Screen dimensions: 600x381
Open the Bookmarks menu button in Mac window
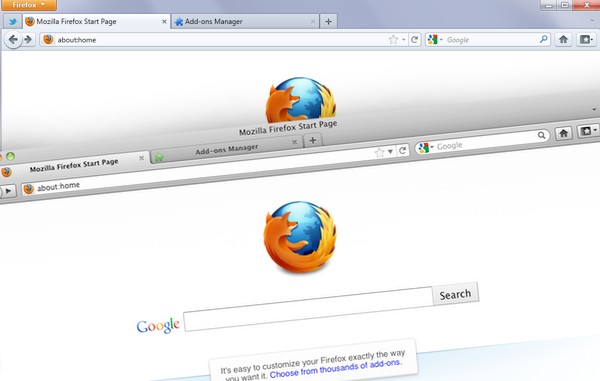588,131
